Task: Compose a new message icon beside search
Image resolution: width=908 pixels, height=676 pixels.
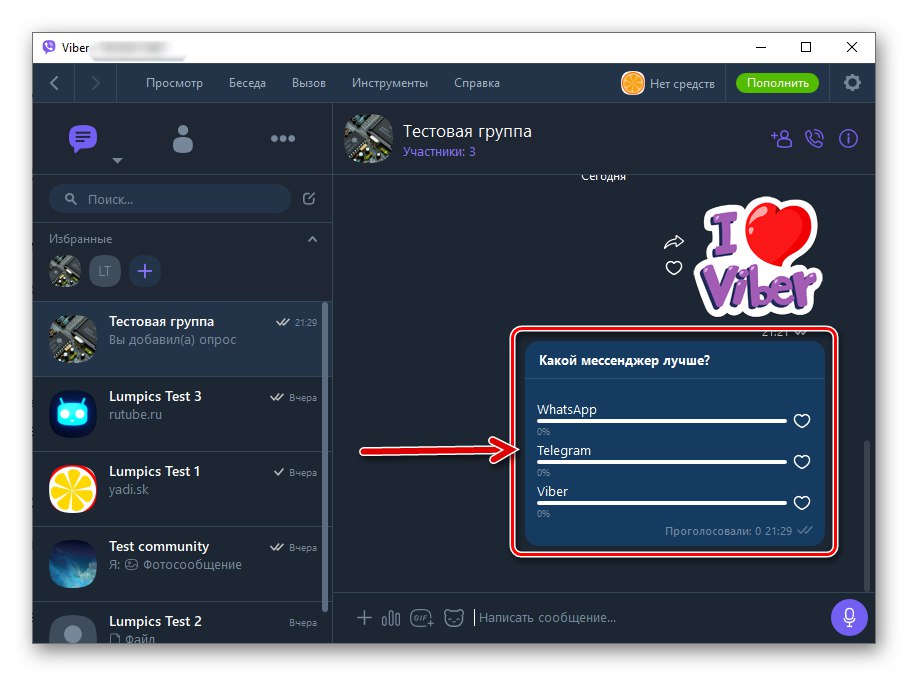Action: pyautogui.click(x=309, y=199)
